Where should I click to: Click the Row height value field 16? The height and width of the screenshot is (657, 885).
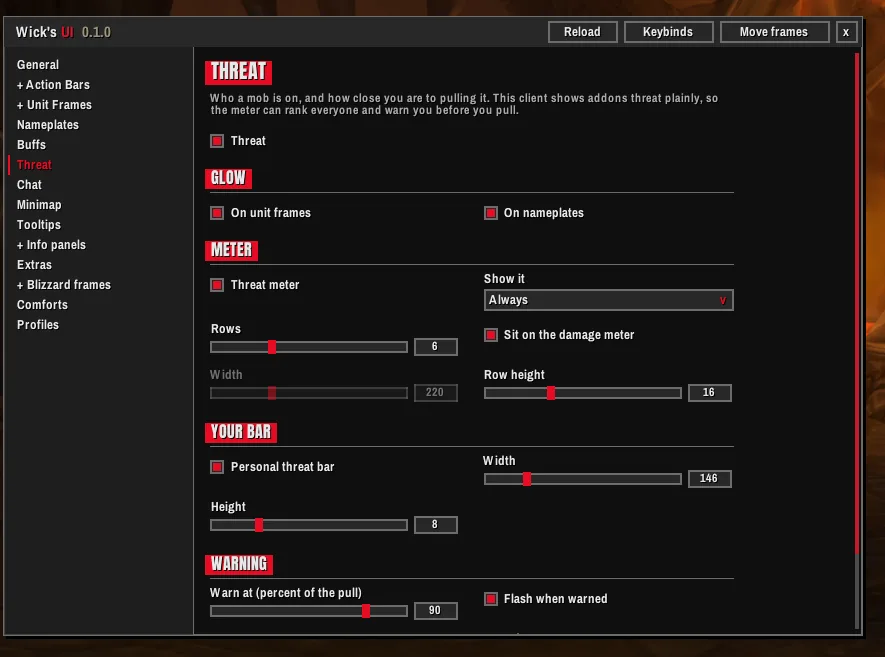pos(709,393)
